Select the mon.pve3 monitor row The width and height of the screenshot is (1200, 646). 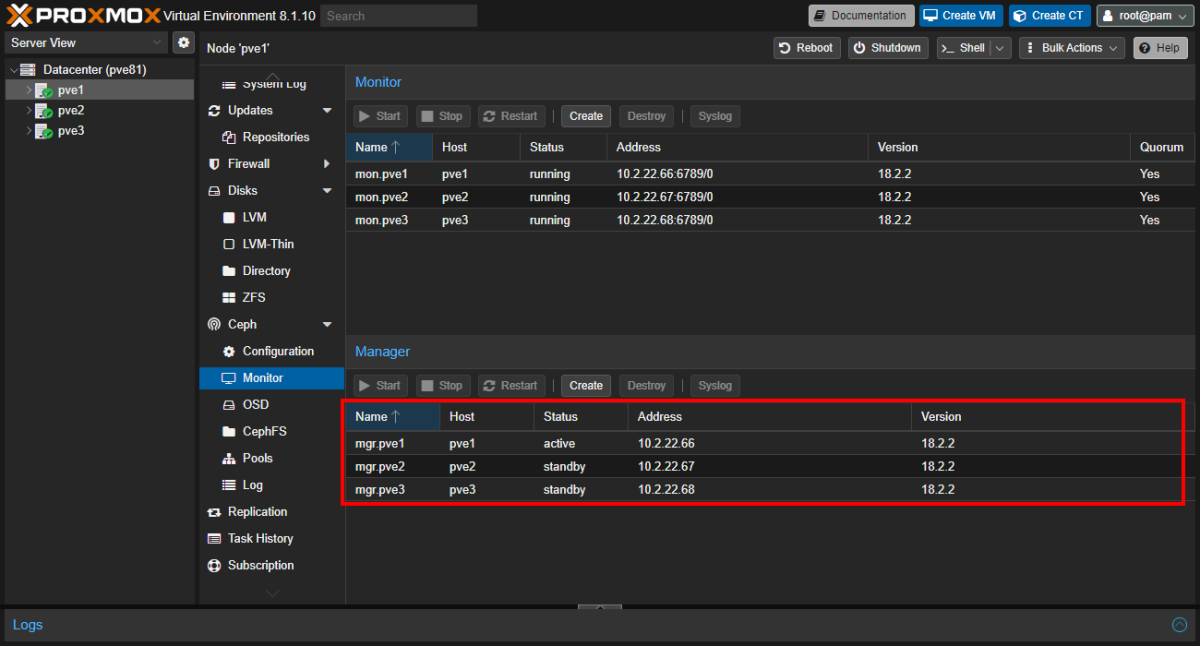pyautogui.click(x=771, y=220)
